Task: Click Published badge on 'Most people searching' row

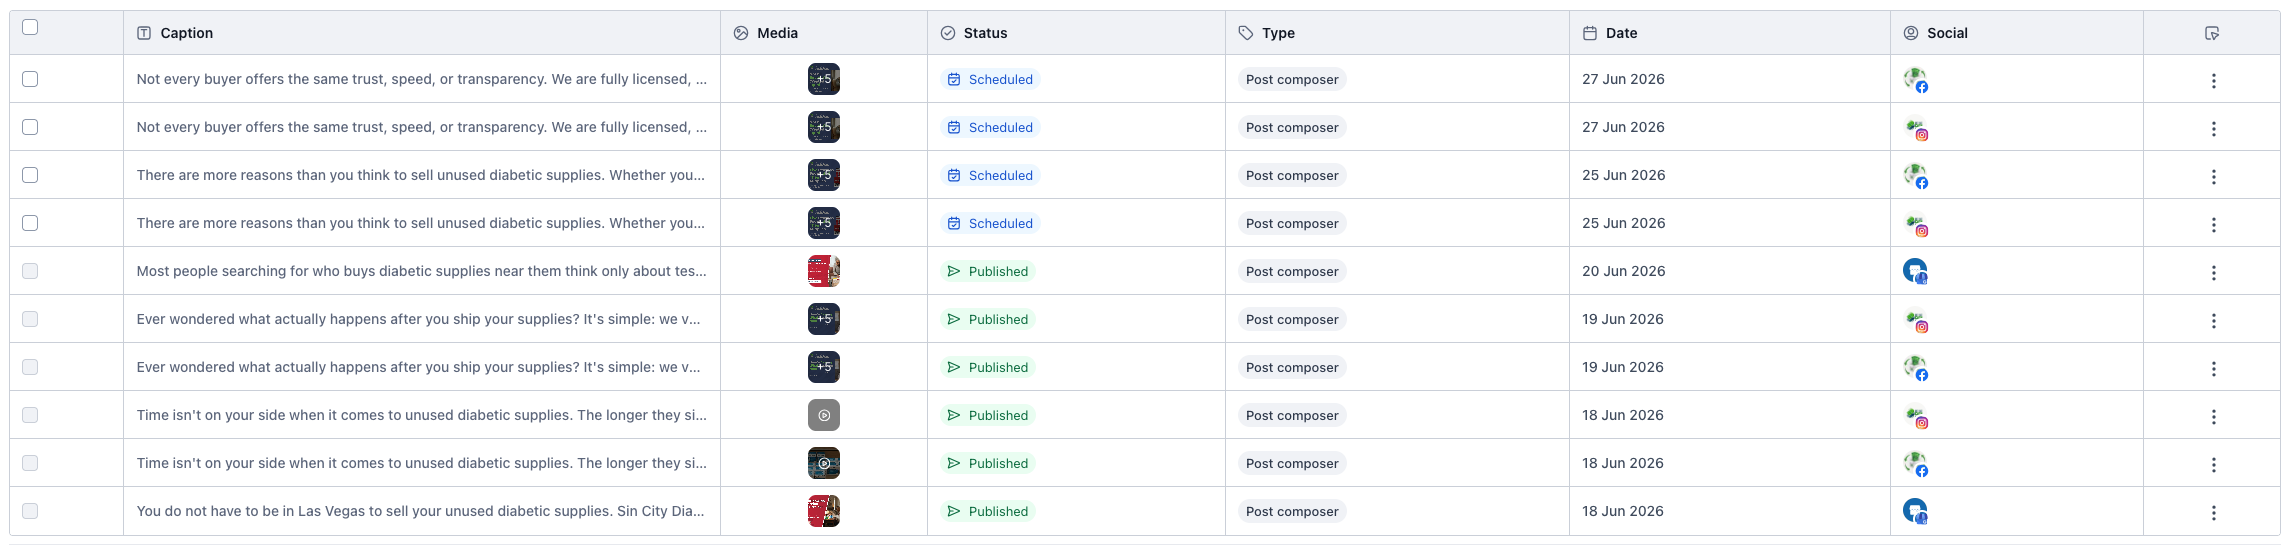Action: (988, 271)
